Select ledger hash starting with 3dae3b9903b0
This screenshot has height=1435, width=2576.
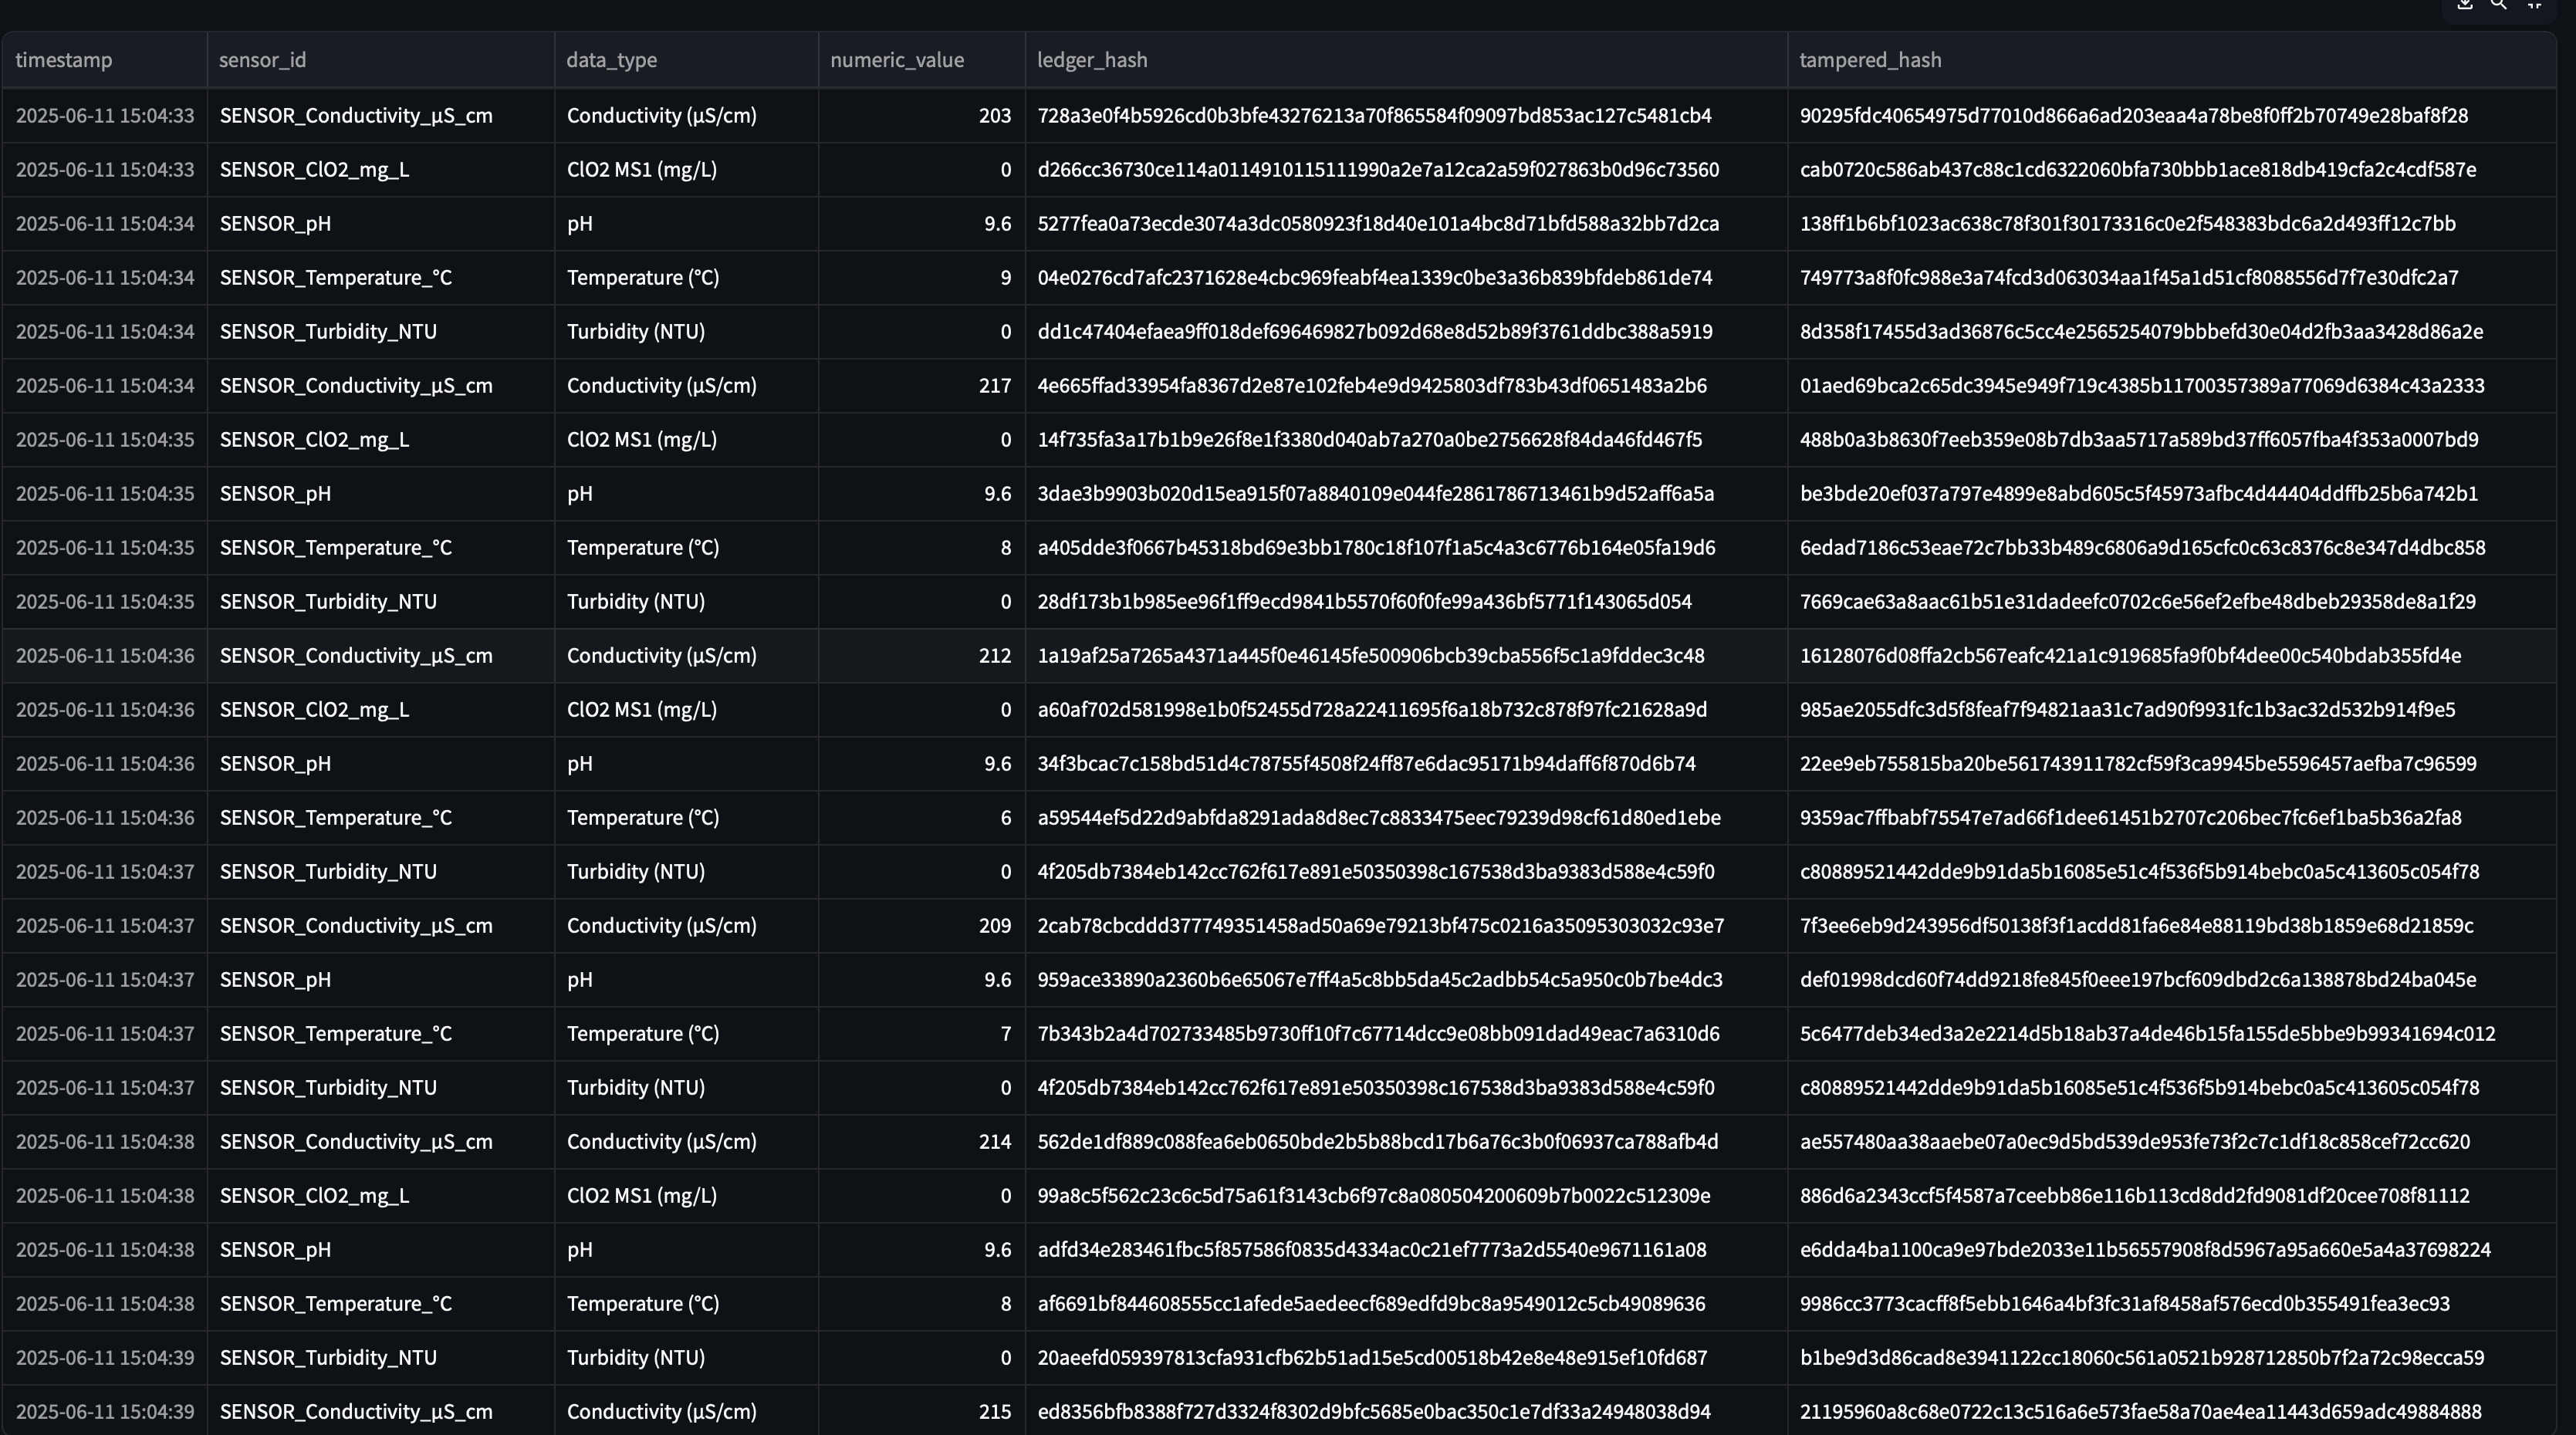click(x=1406, y=493)
